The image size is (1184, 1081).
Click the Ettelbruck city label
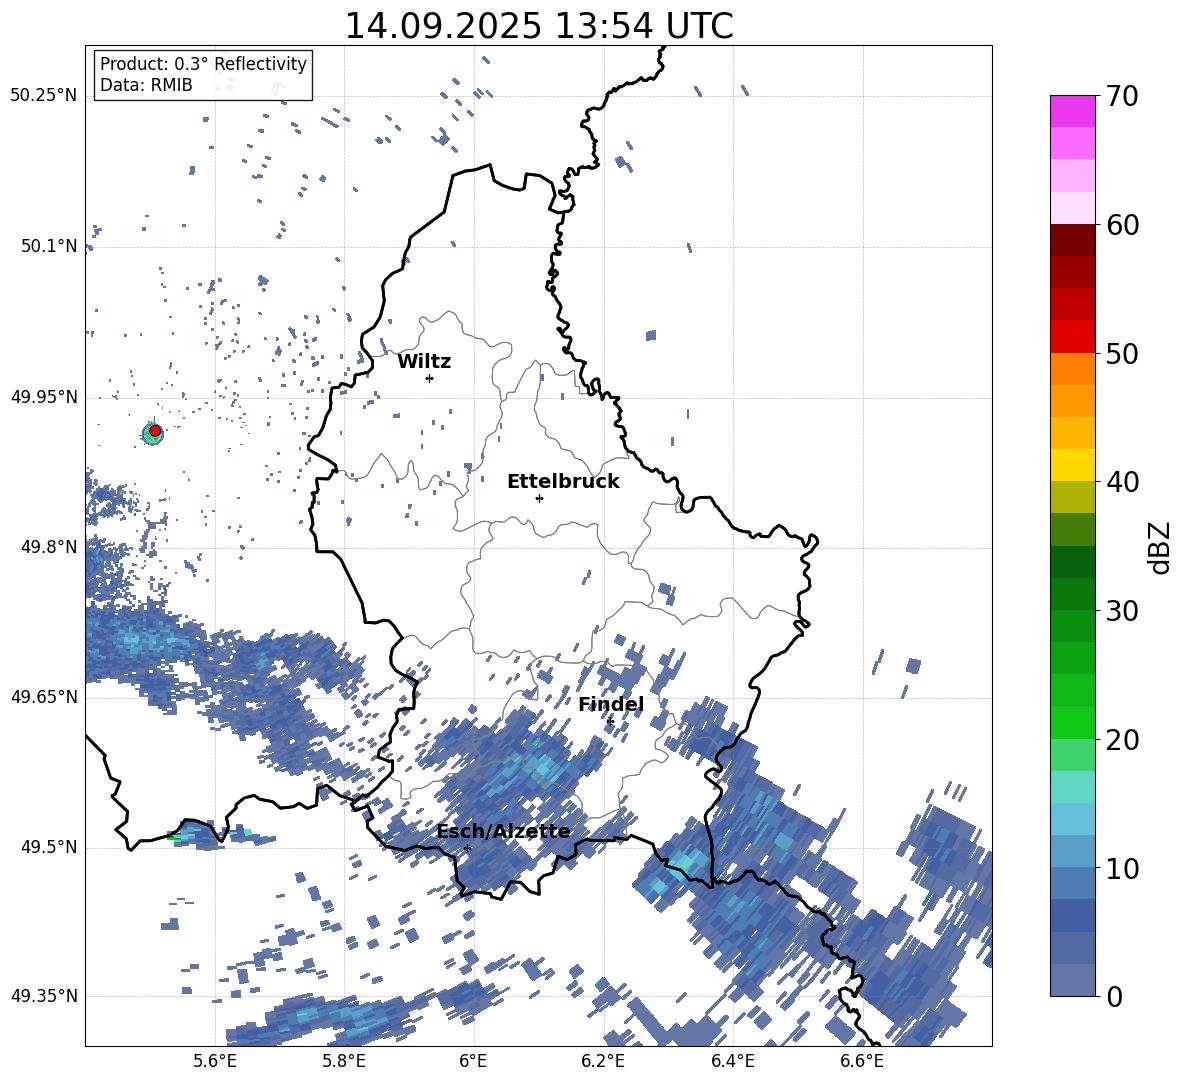pos(563,482)
